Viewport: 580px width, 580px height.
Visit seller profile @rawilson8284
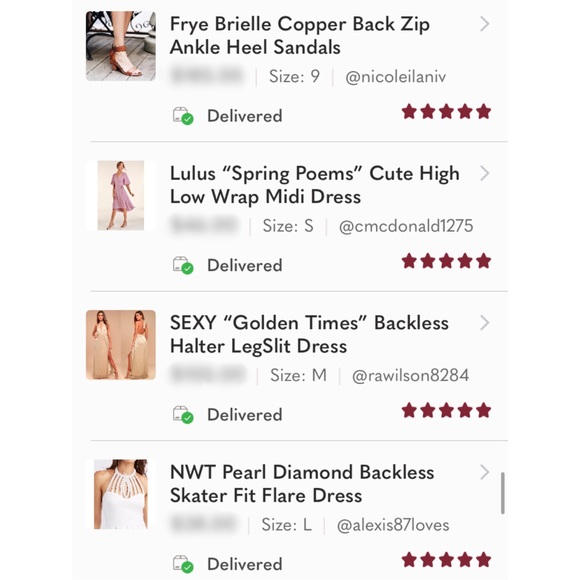tap(410, 375)
